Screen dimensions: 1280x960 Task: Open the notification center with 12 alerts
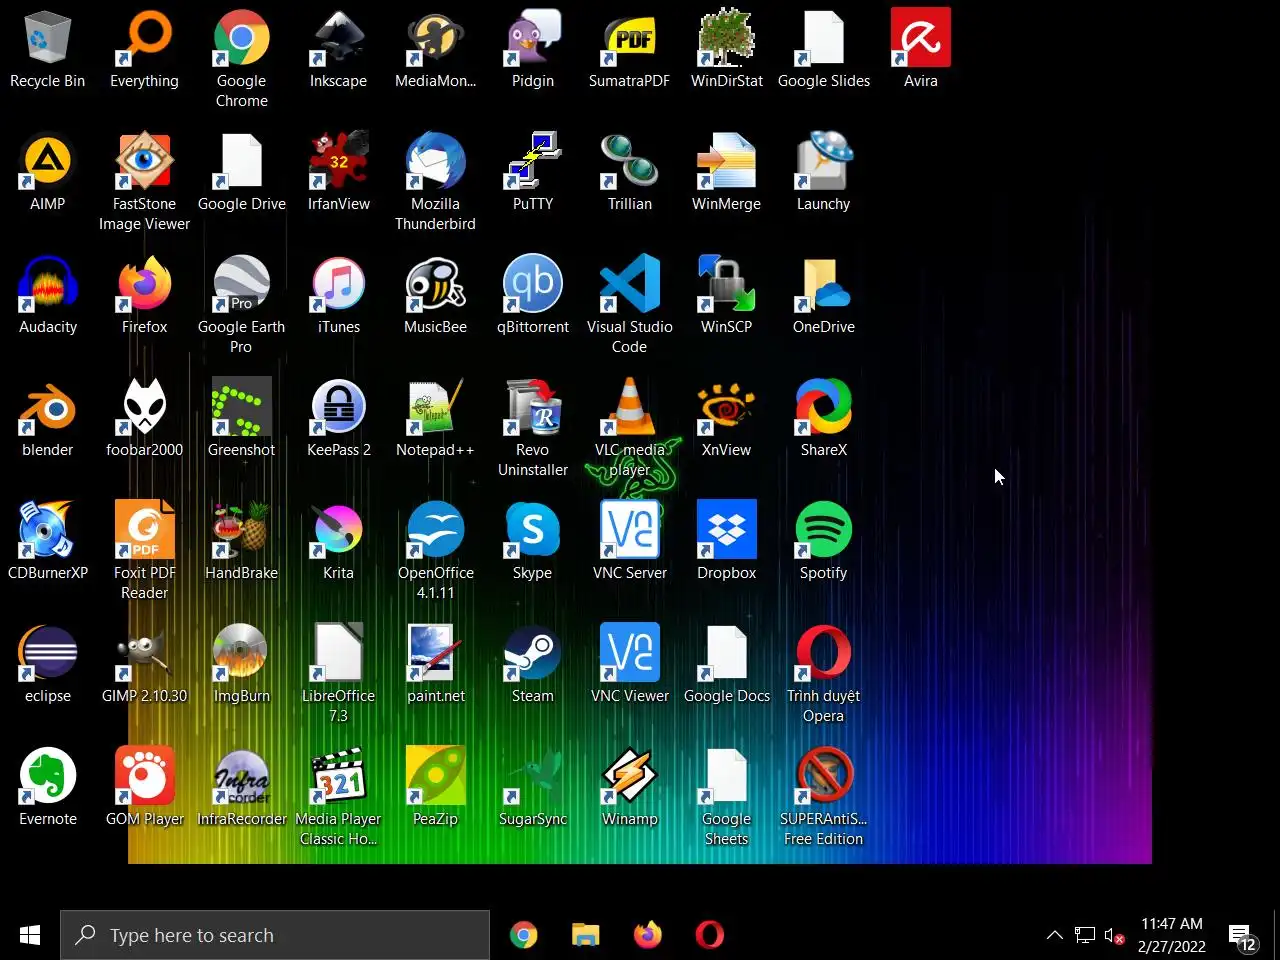coord(1242,937)
